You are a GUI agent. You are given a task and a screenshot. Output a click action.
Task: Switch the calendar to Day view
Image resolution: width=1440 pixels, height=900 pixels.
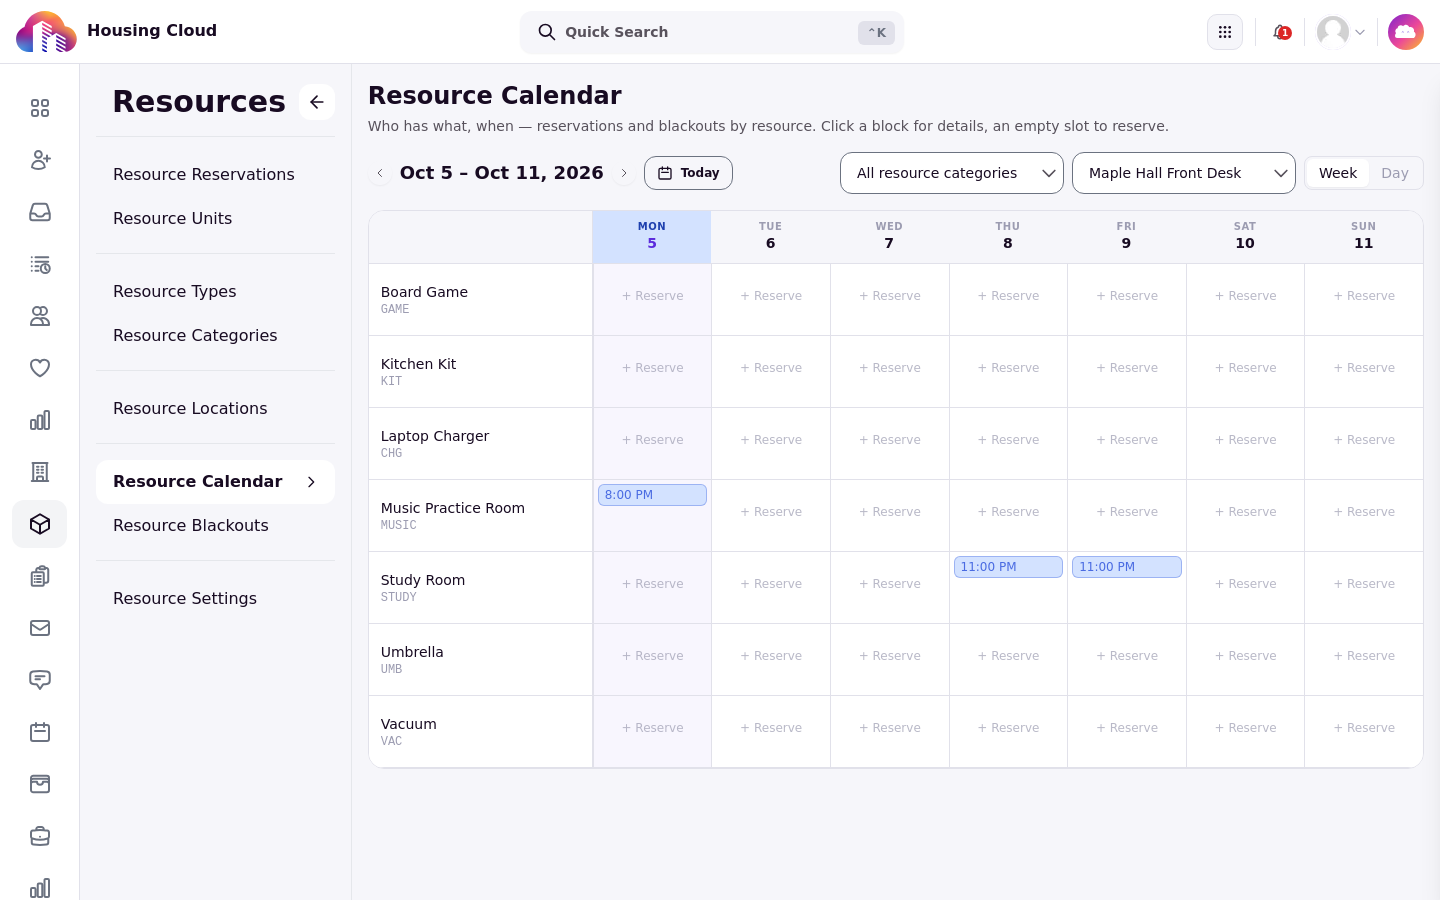(x=1395, y=173)
